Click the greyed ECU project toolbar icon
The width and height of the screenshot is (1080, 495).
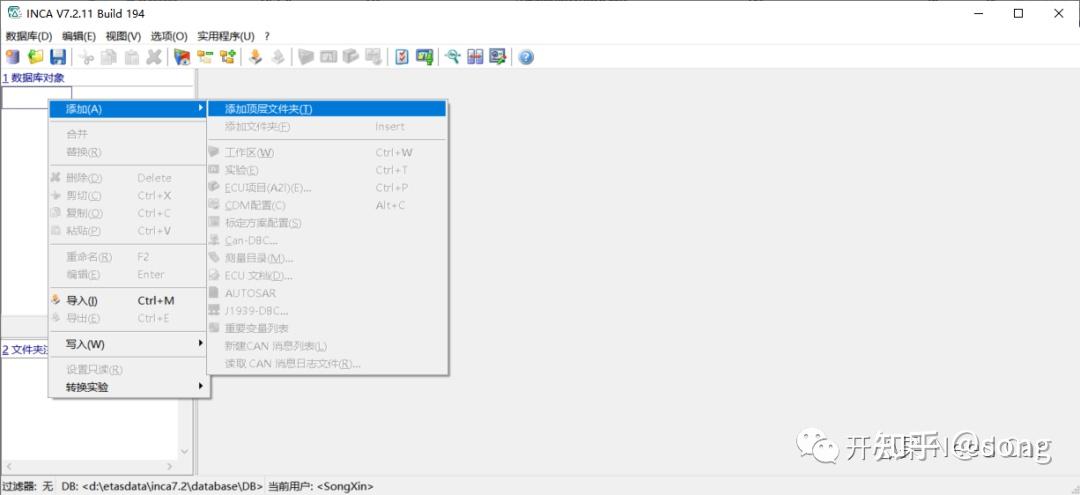click(x=351, y=57)
